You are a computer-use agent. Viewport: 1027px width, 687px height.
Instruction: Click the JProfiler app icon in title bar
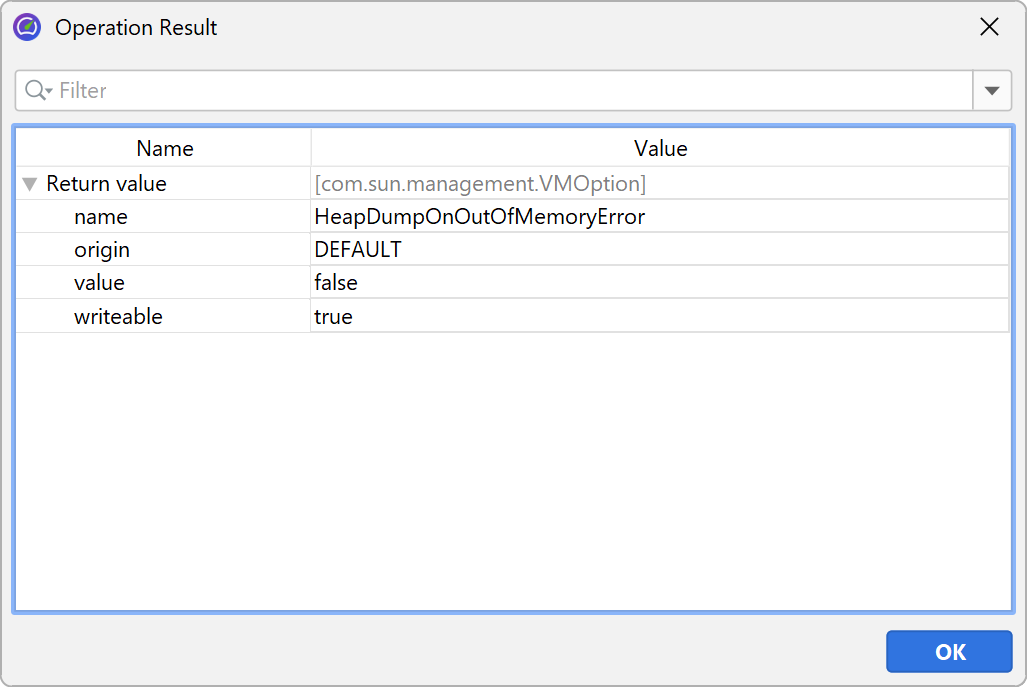27,27
